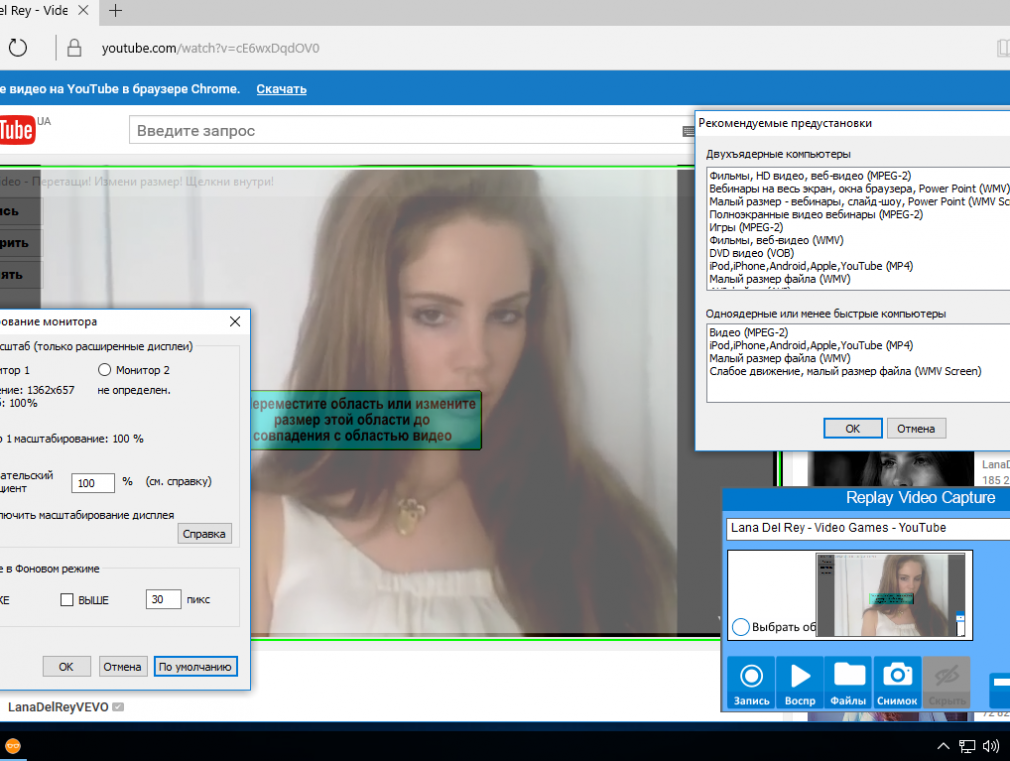Close the Lana Del Rey browser tab
Image resolution: width=1010 pixels, height=761 pixels.
(x=83, y=11)
